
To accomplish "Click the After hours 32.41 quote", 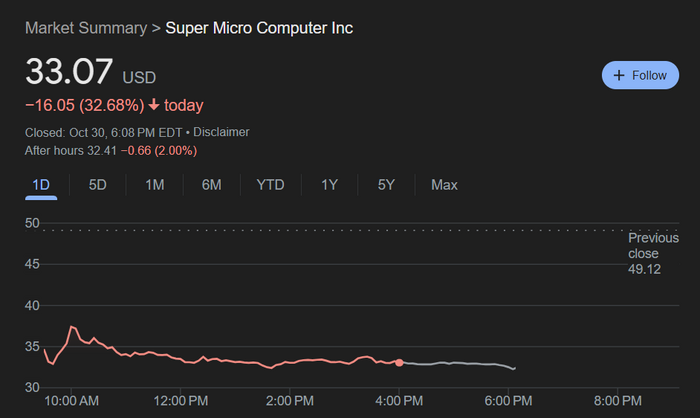I will (x=71, y=150).
